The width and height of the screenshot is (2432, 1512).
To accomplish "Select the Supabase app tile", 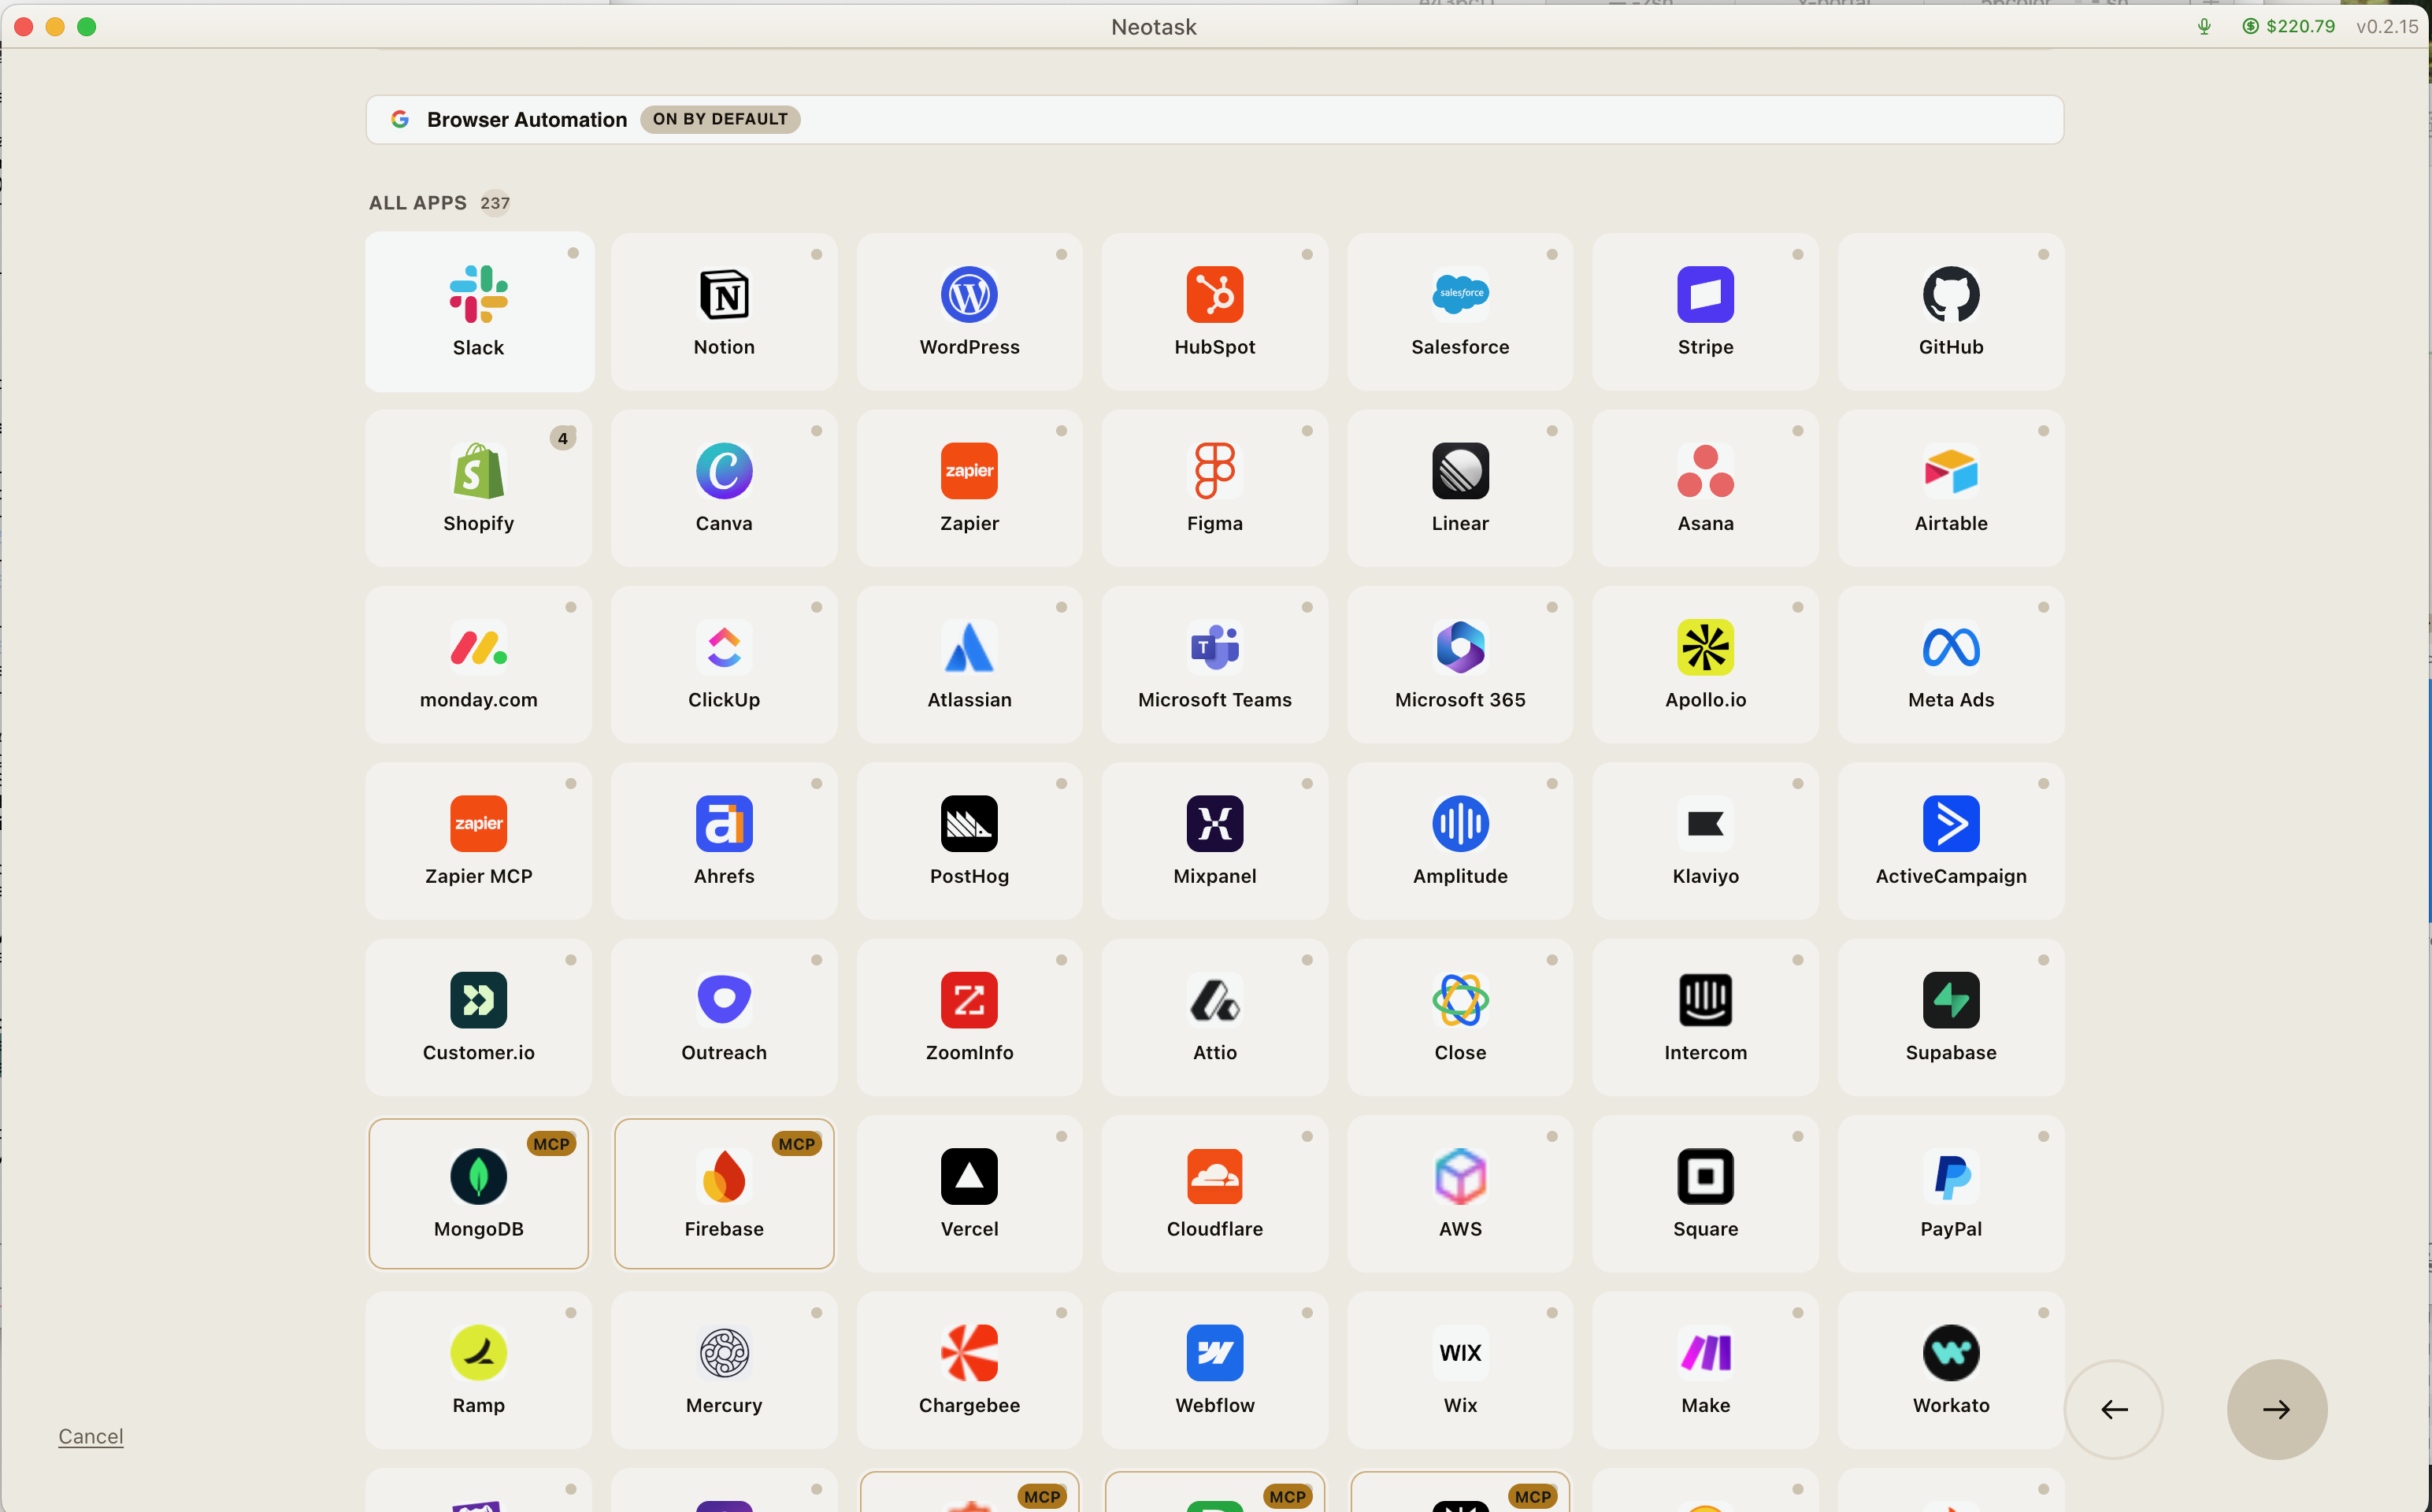I will 1951,1017.
